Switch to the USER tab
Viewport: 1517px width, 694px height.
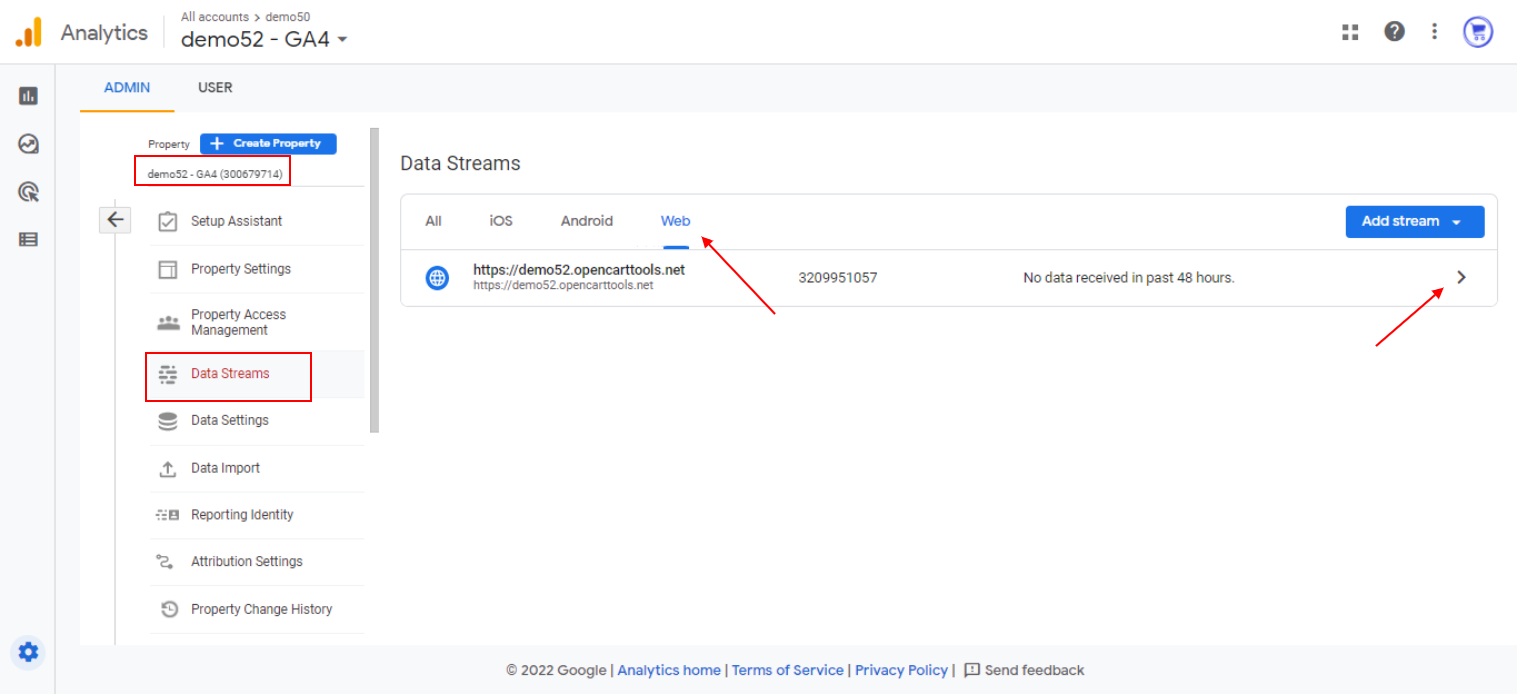215,87
